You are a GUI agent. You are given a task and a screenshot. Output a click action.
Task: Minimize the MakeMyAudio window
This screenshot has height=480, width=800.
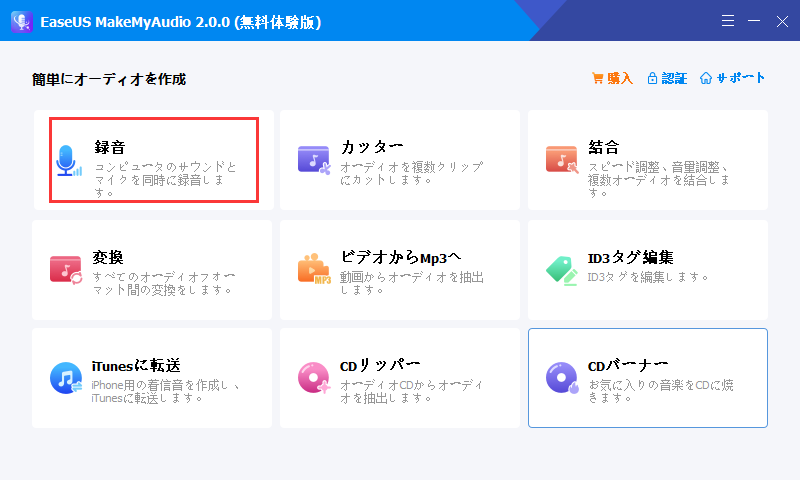[754, 21]
